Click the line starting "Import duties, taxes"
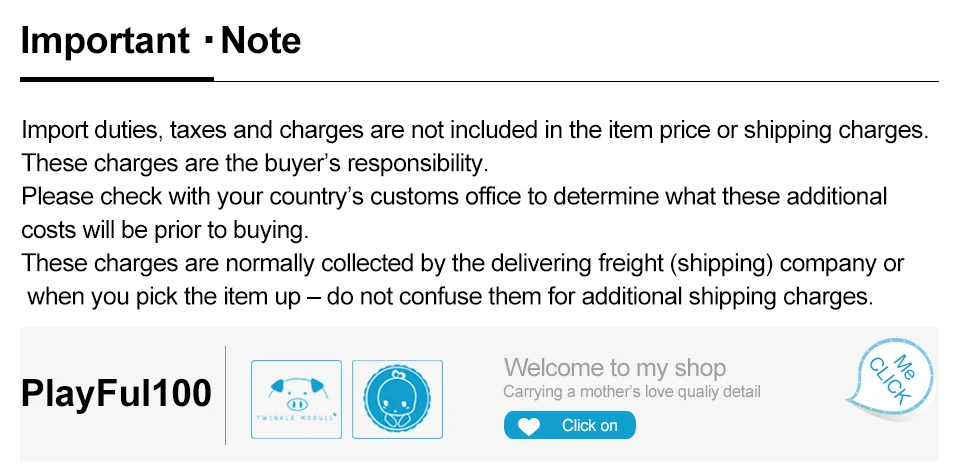 [475, 130]
